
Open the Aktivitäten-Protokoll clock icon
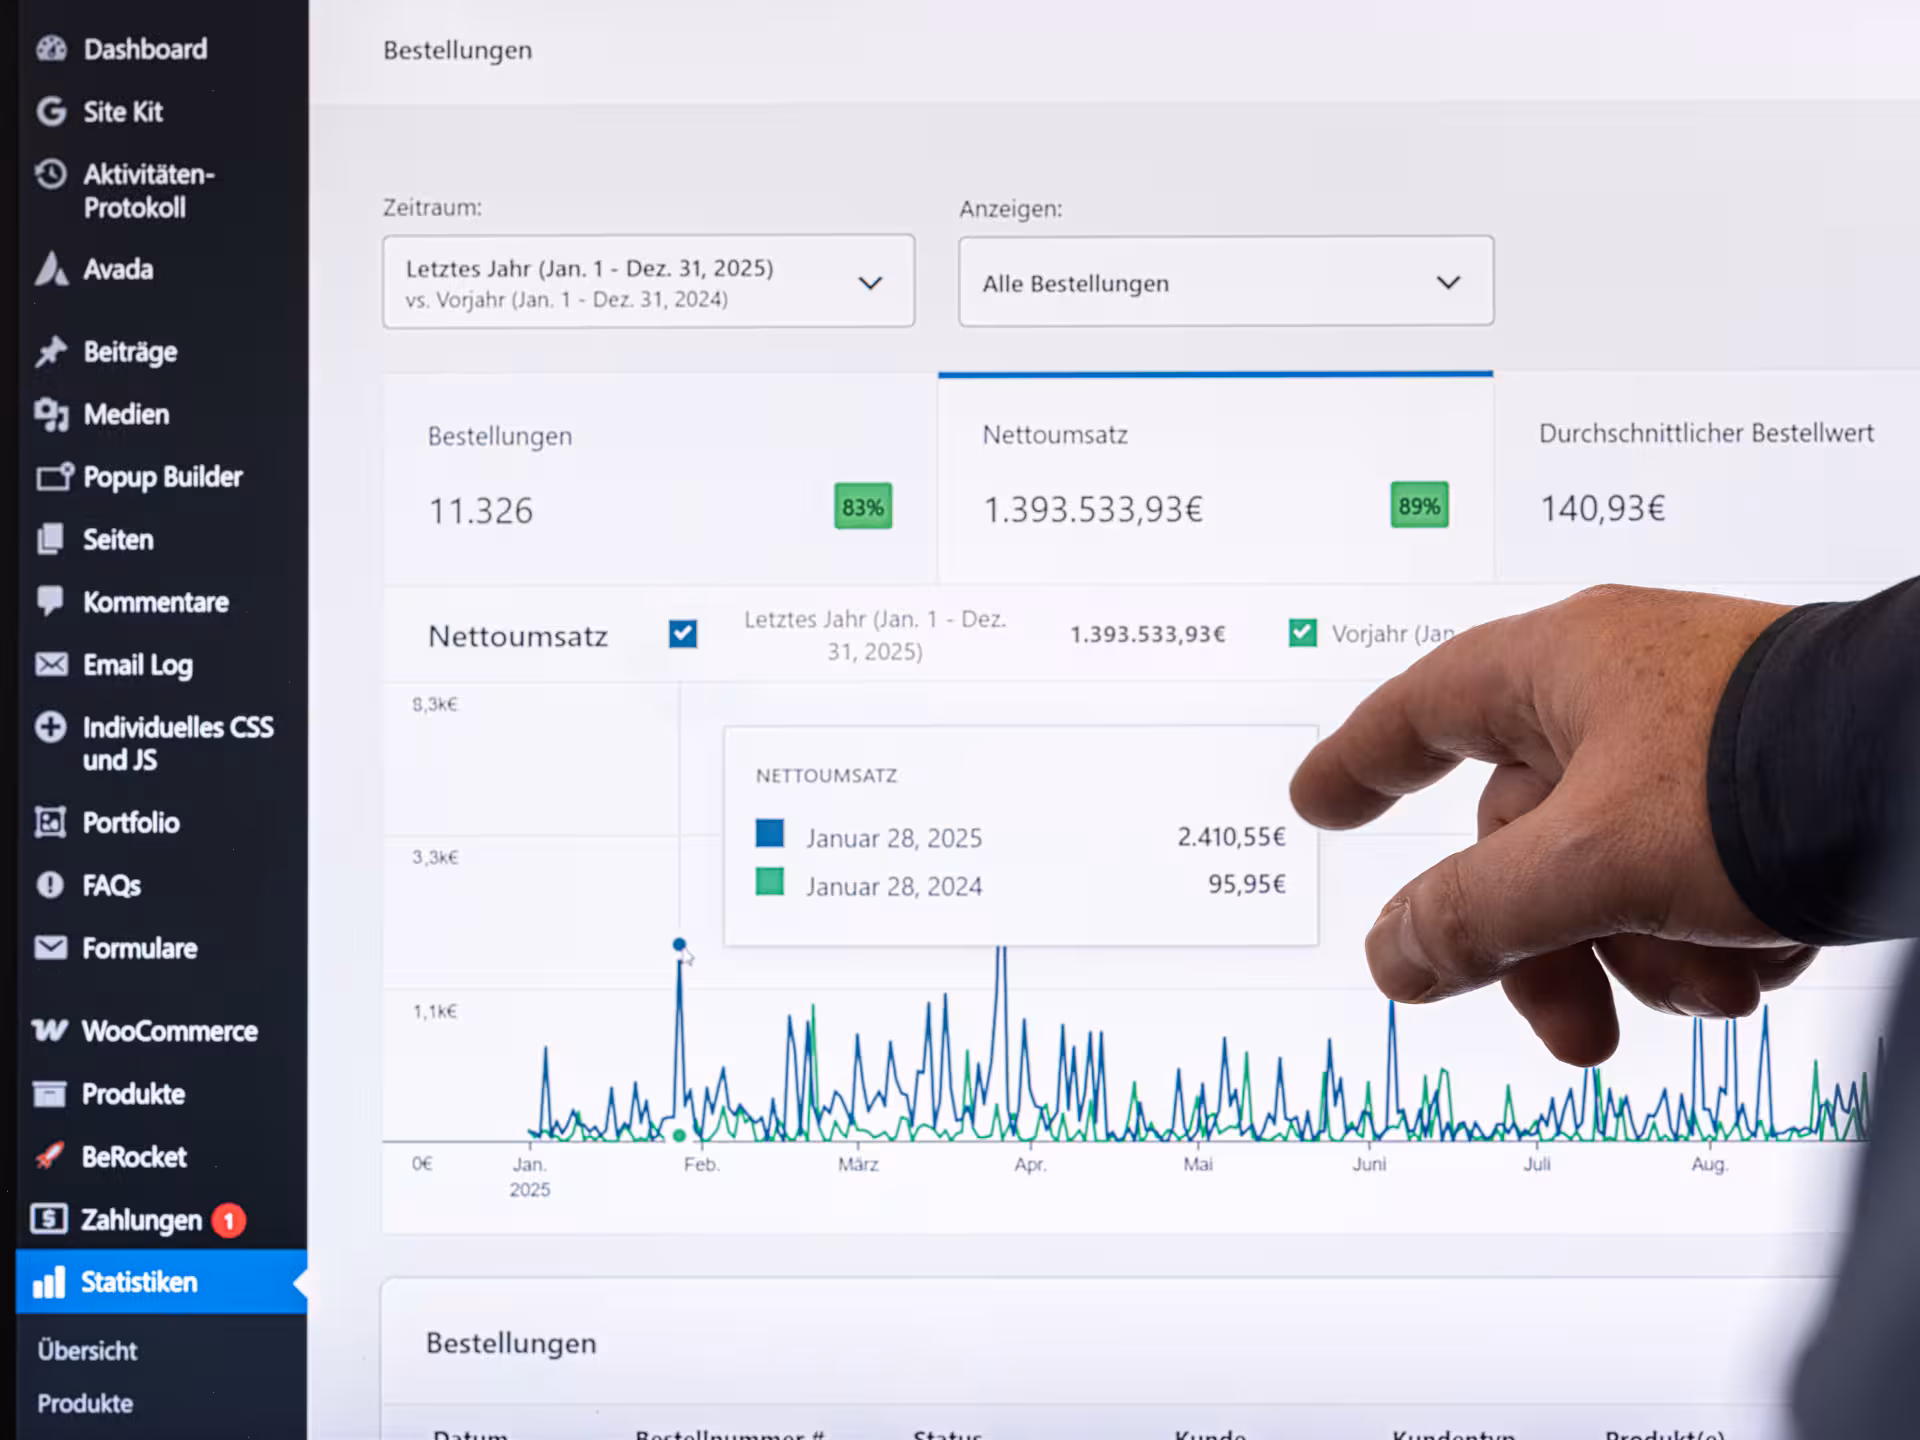[49, 174]
